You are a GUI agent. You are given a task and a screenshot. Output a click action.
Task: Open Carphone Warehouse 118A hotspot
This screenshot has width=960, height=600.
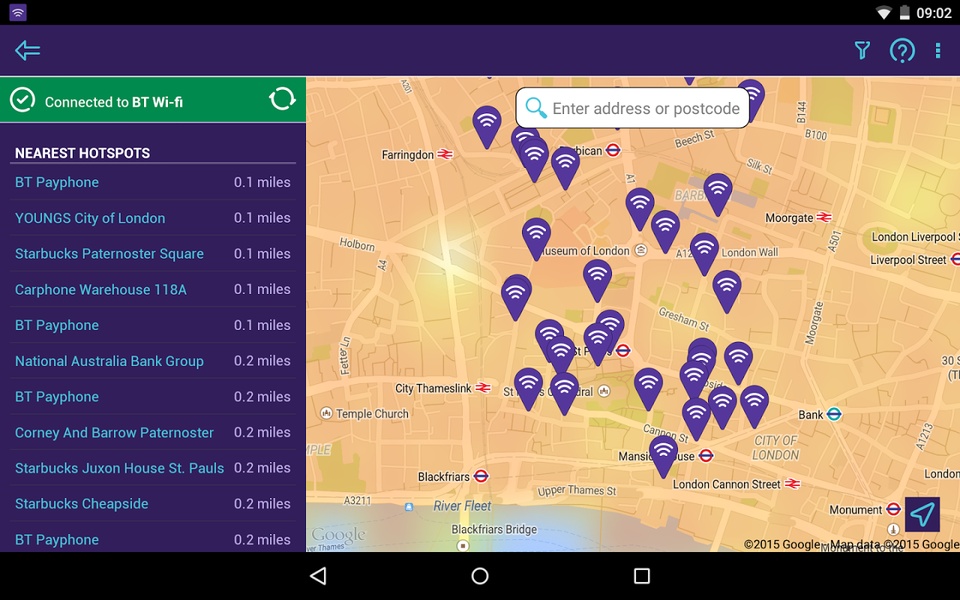click(152, 290)
